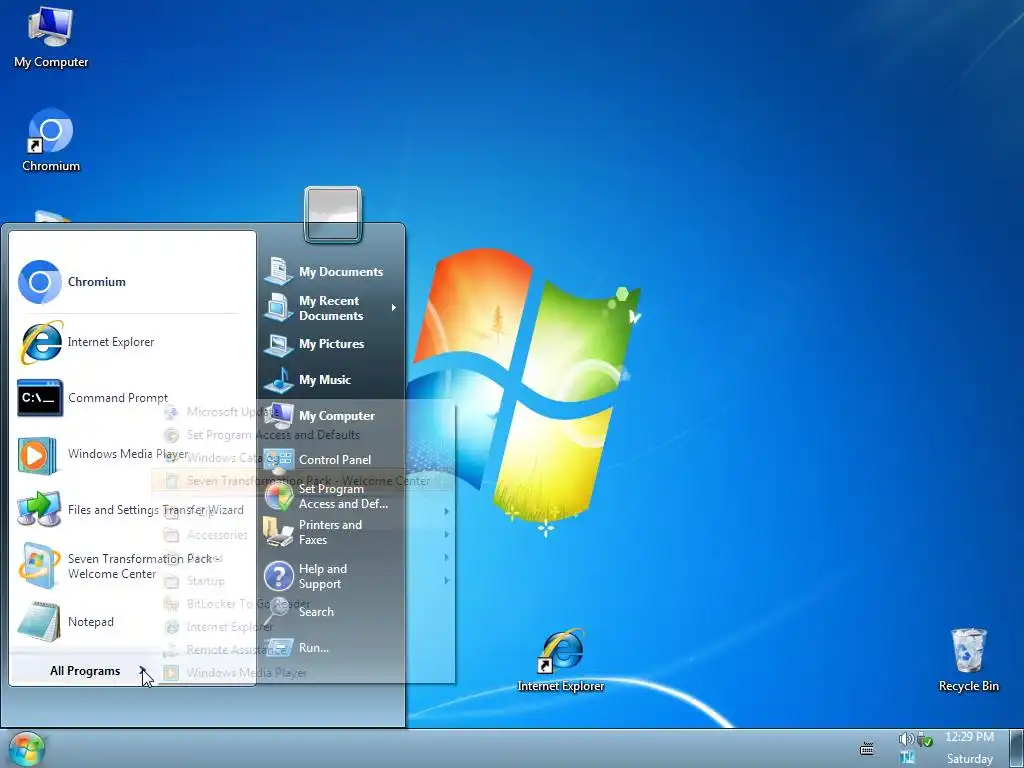Open Control Panel from the Start menu
Image resolution: width=1024 pixels, height=768 pixels.
(332, 460)
